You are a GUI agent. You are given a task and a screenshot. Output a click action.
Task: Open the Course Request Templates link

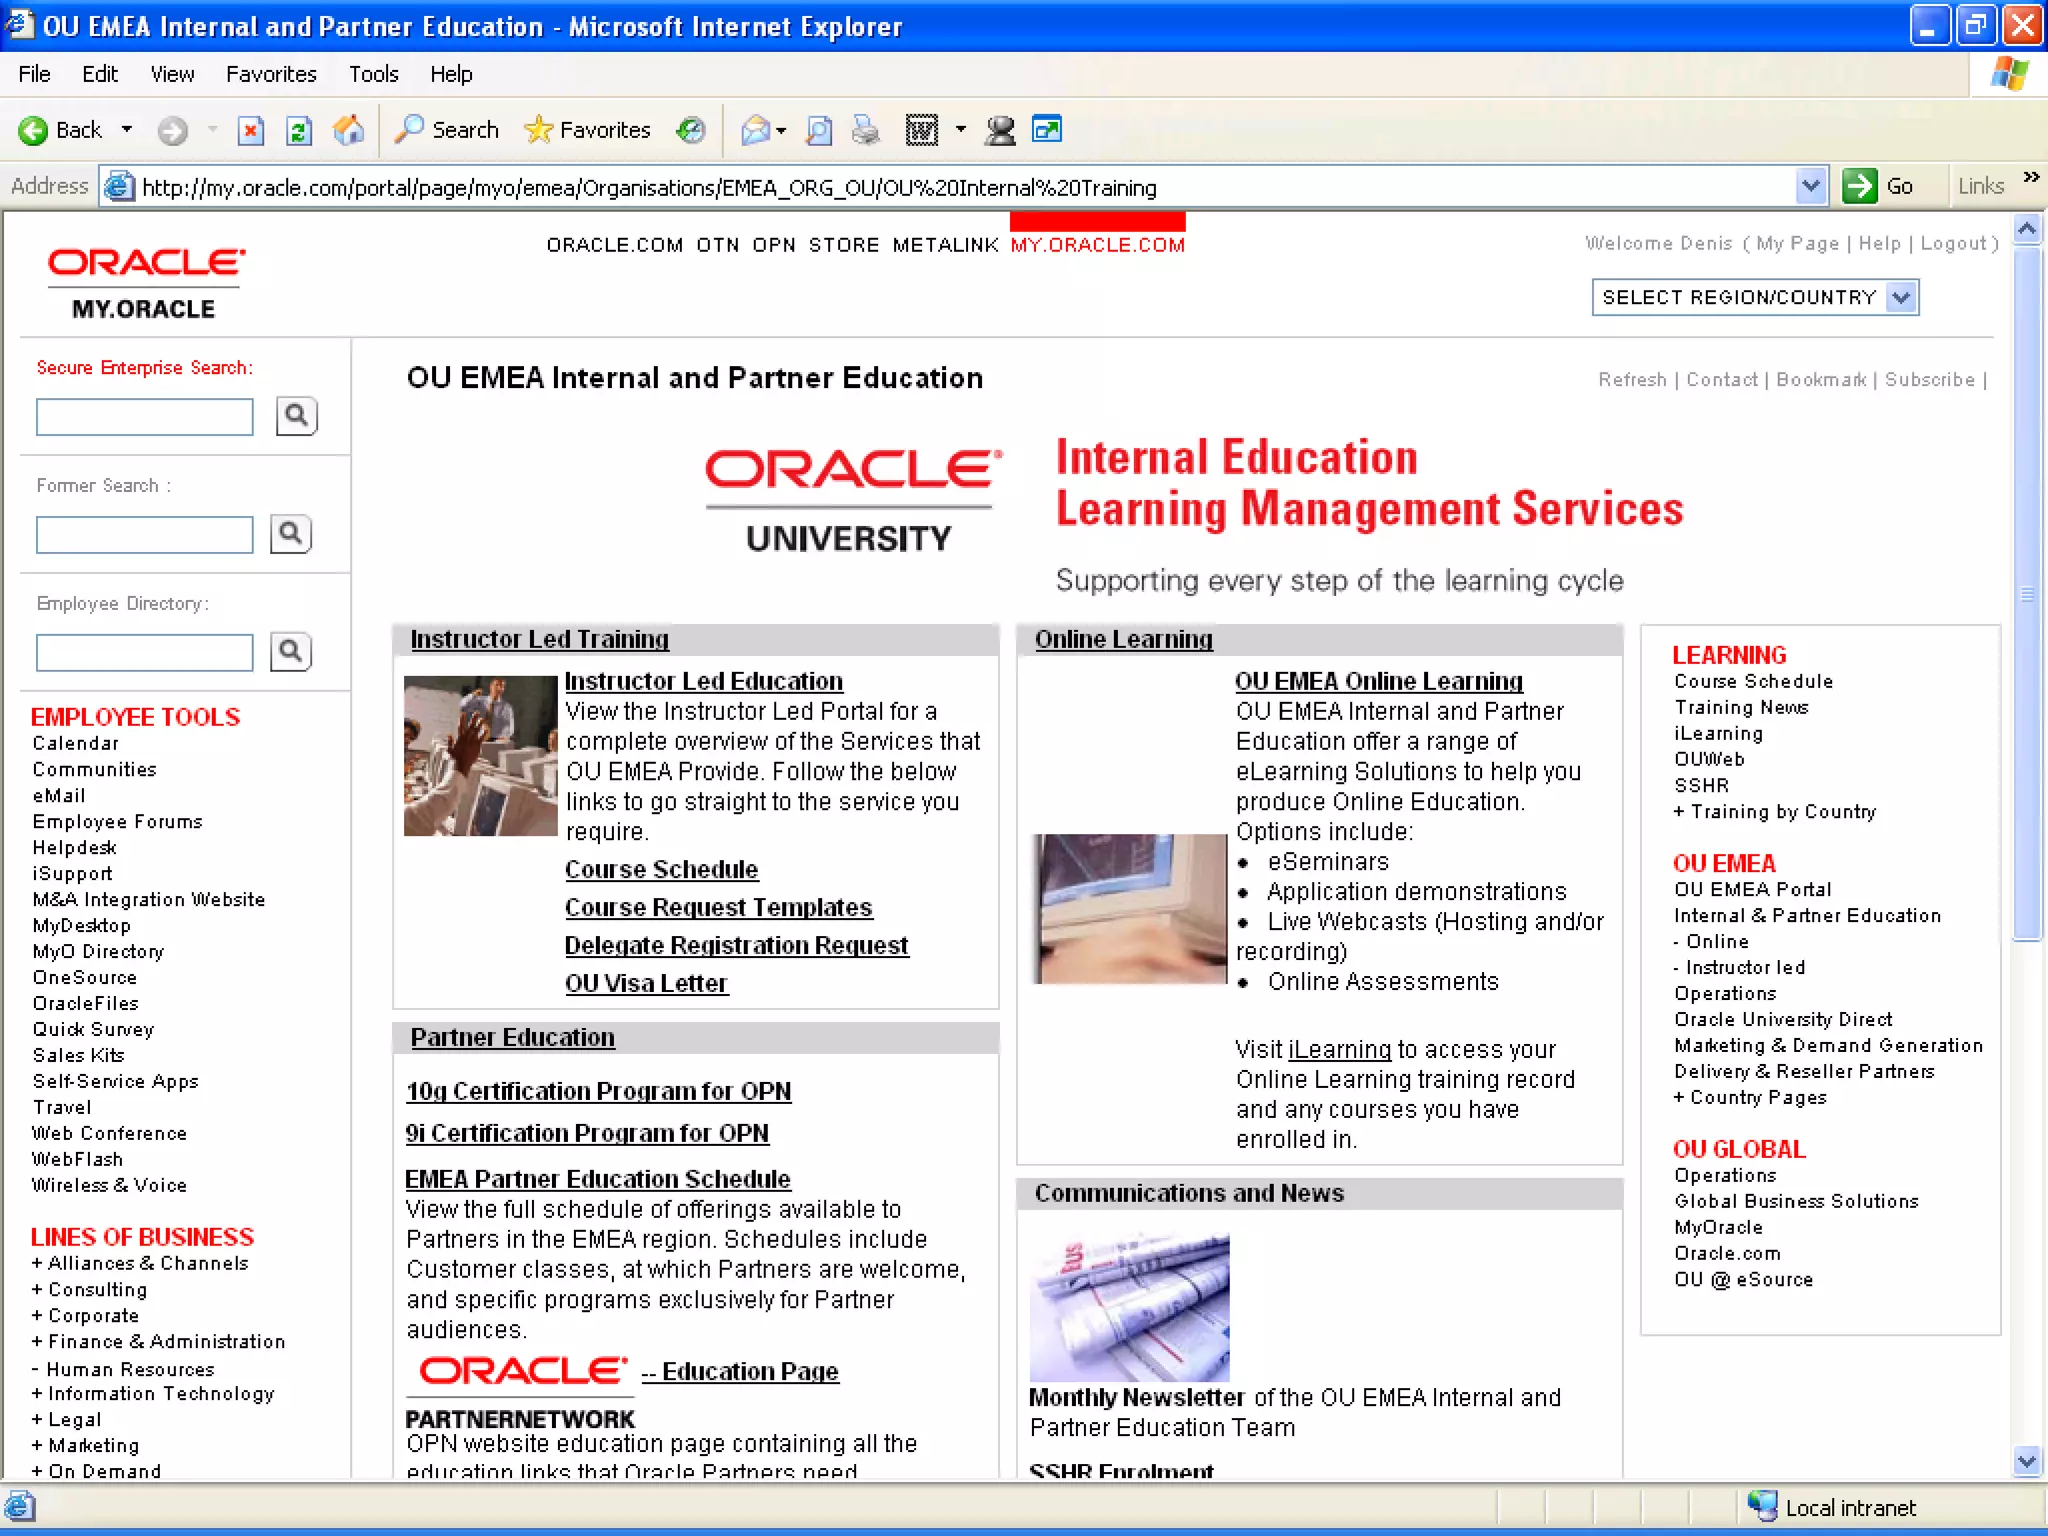click(718, 907)
